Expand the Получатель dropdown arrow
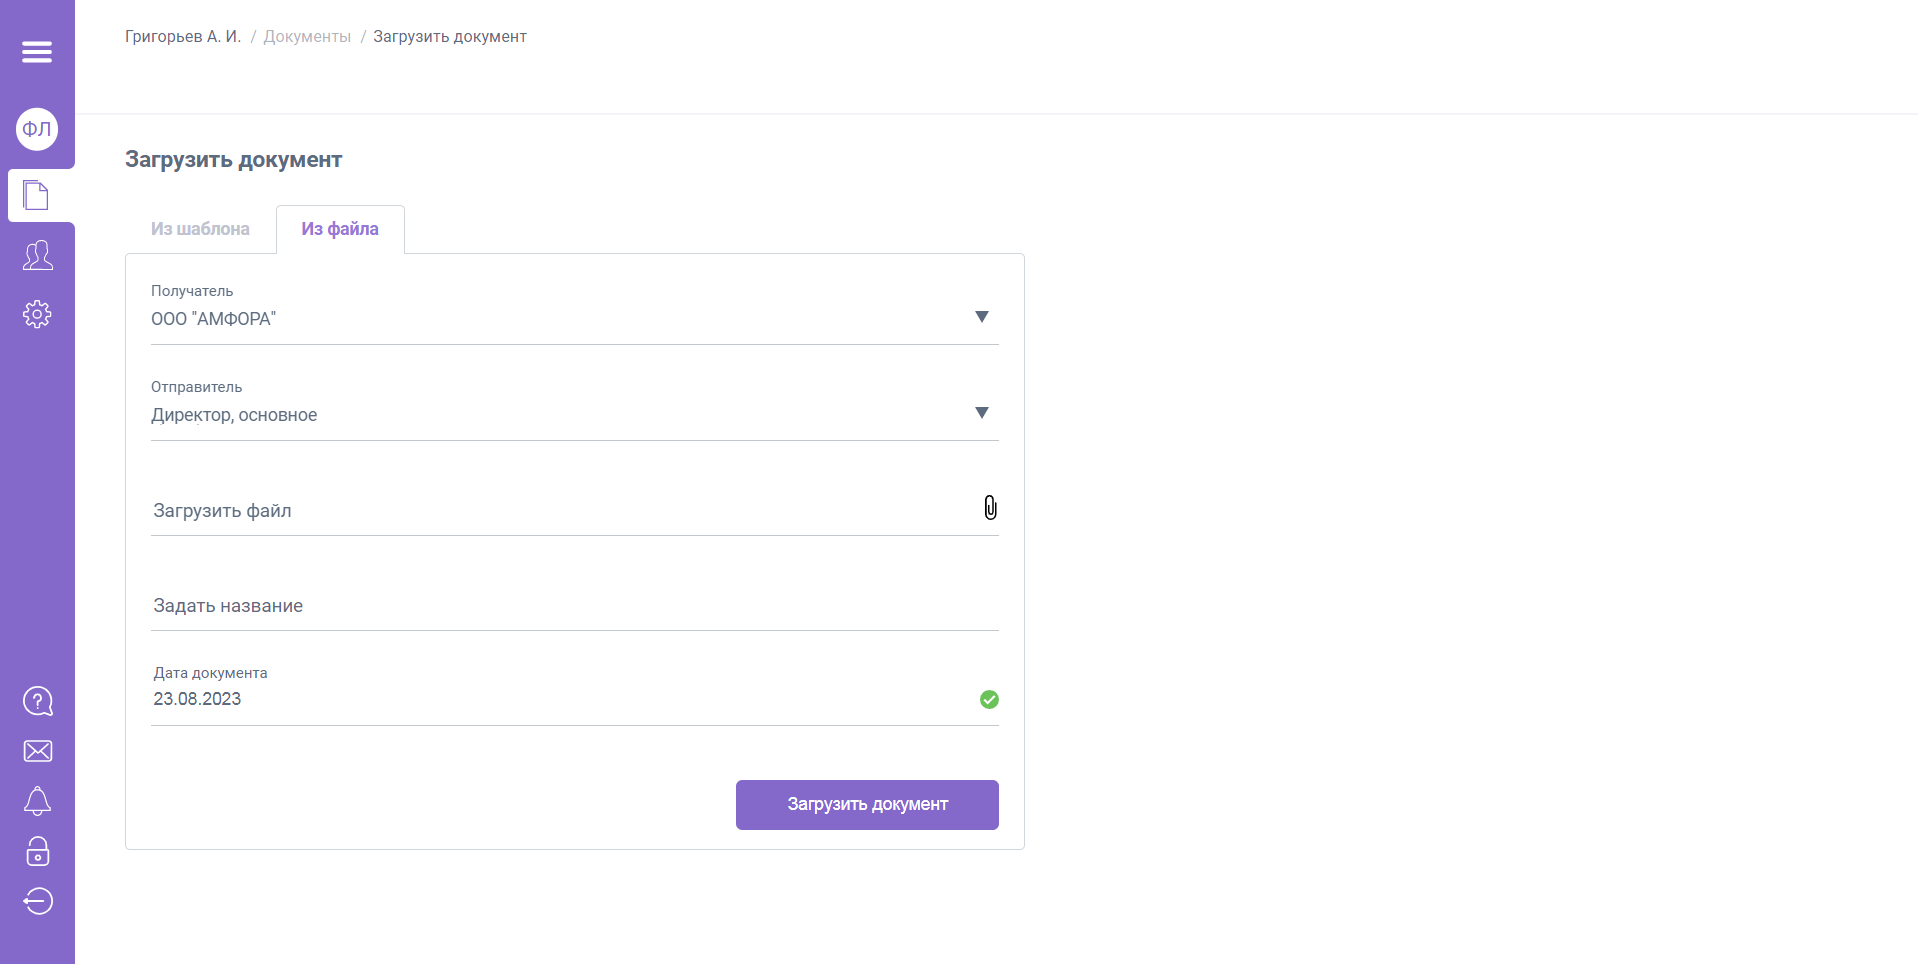The width and height of the screenshot is (1918, 964). [981, 317]
